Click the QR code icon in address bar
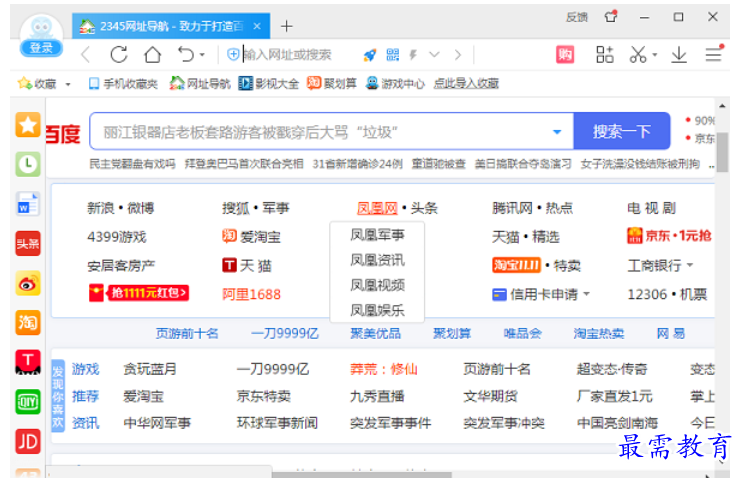Screen dimensions: 740x478 point(393,55)
